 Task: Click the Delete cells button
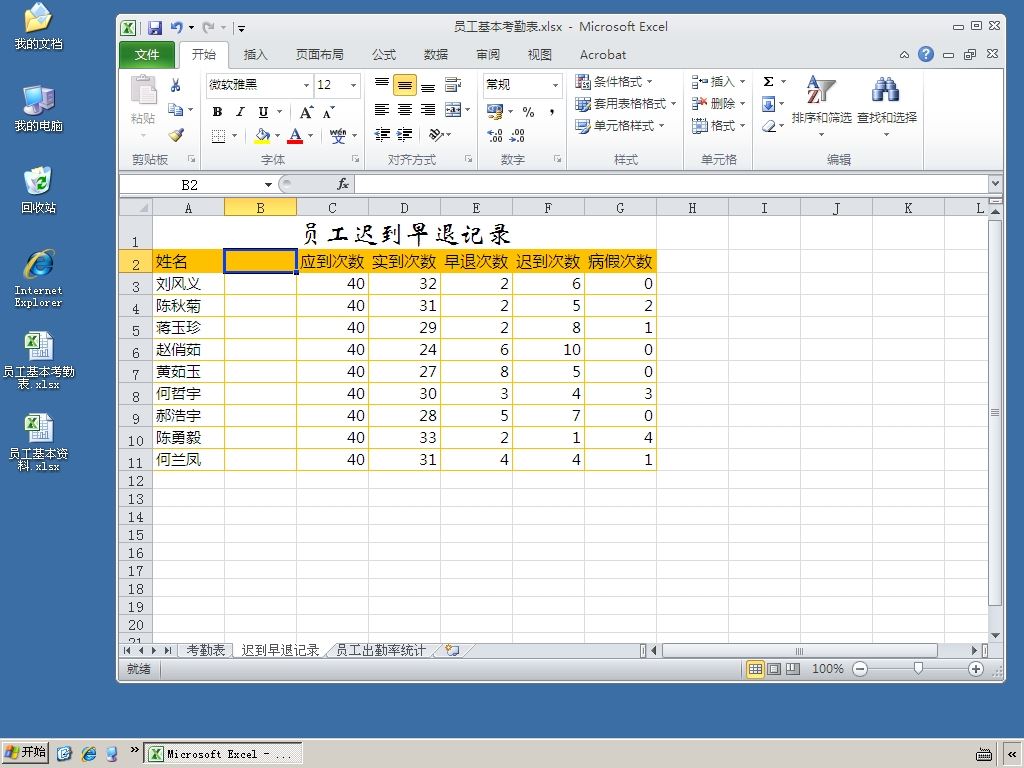coord(718,103)
